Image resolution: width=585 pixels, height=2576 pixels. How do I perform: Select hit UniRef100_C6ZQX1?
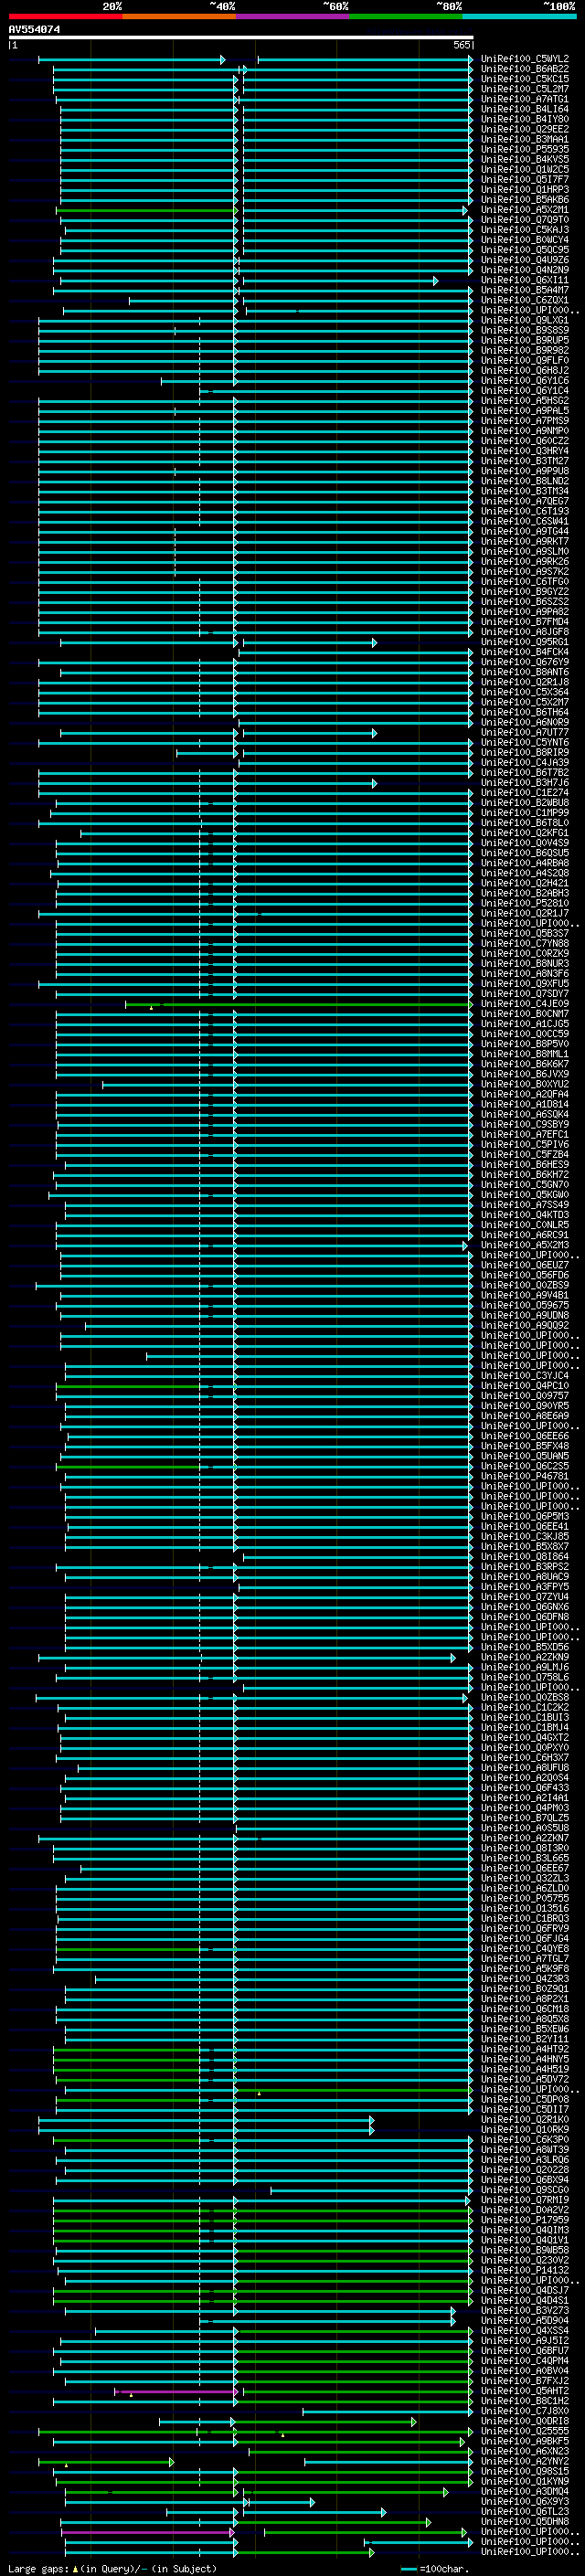click(525, 300)
